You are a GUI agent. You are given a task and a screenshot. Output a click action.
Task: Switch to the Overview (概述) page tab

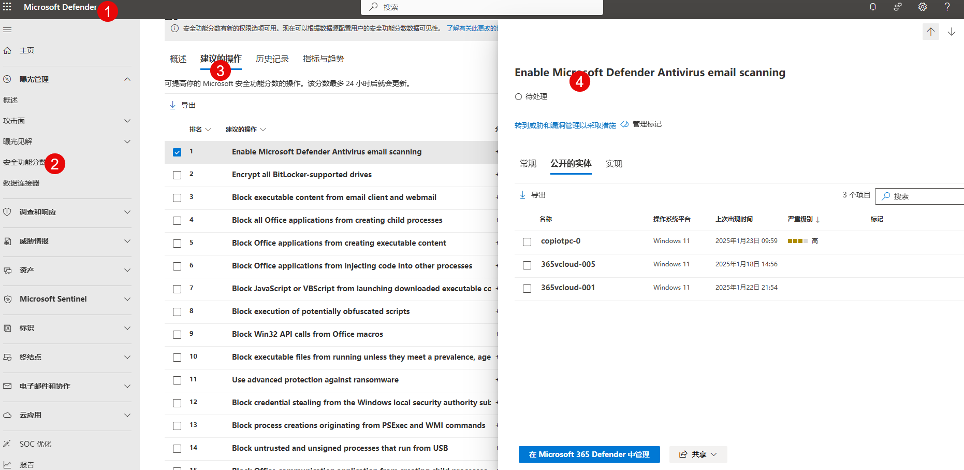[x=178, y=59]
